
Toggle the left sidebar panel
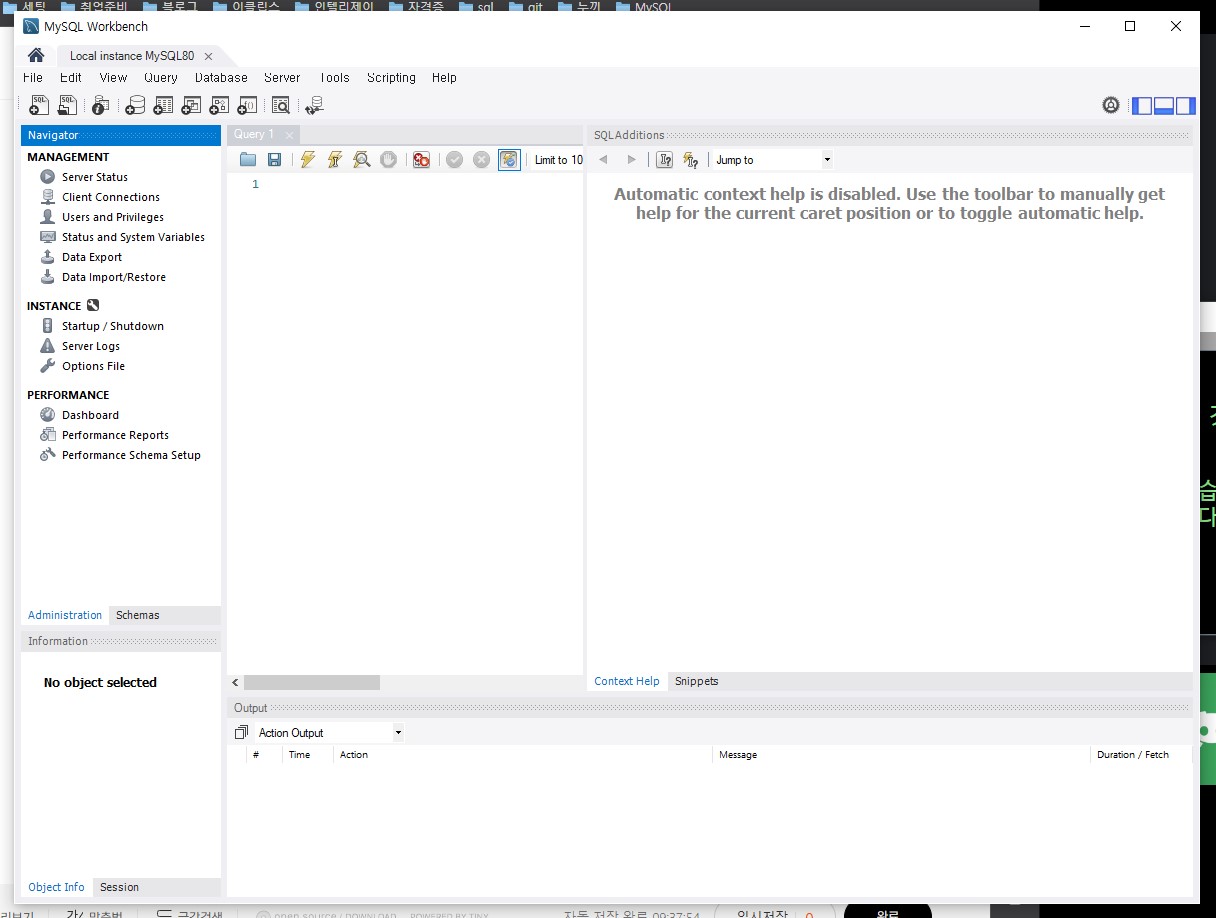coord(1142,106)
